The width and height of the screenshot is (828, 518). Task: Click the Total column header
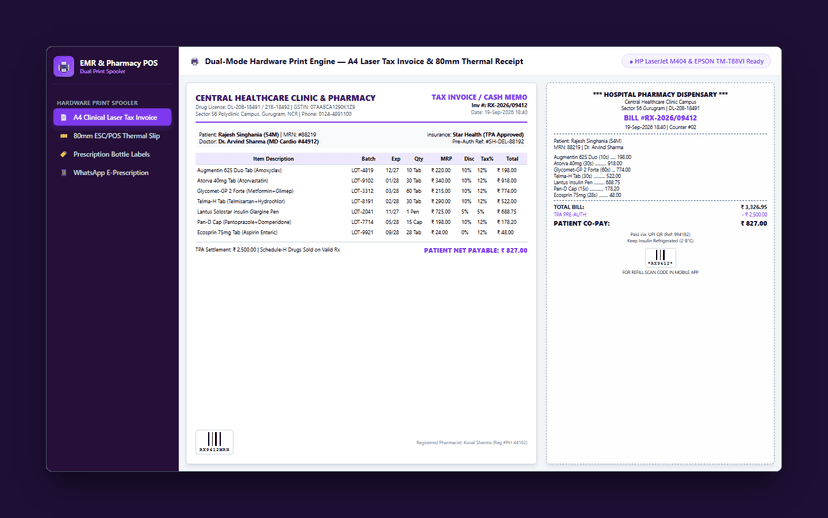coord(512,158)
